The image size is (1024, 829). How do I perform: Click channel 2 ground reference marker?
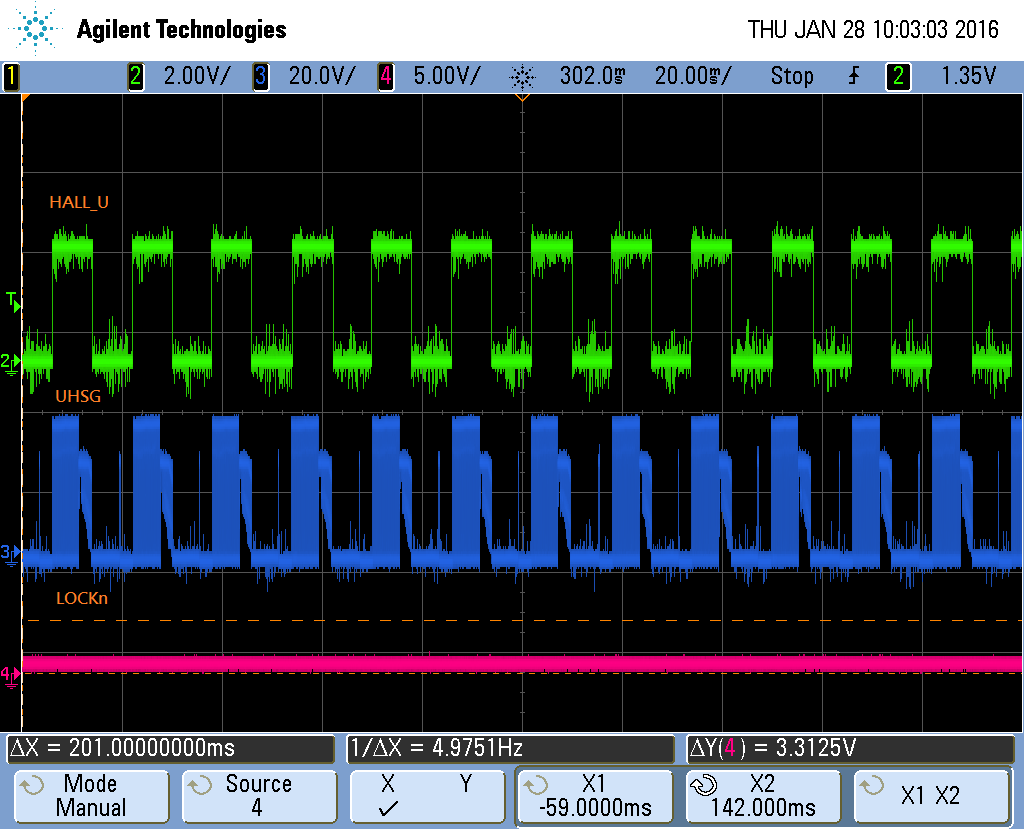tap(10, 363)
